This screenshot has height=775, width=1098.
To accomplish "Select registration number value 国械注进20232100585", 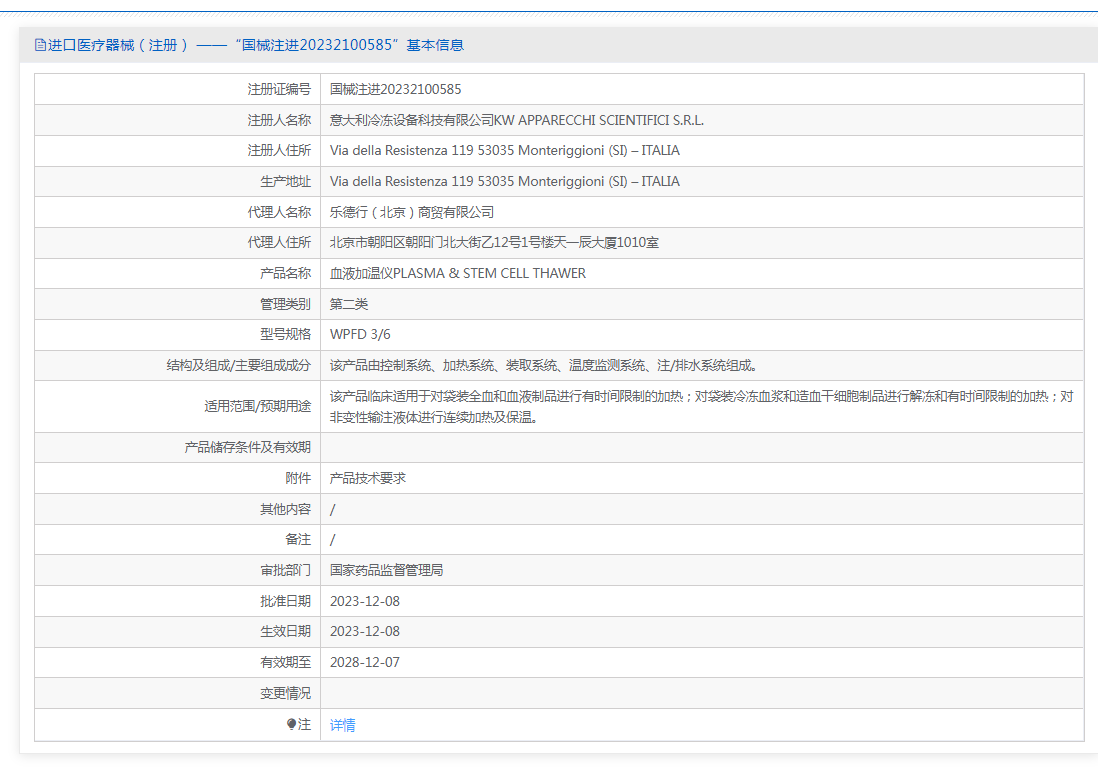I will pyautogui.click(x=396, y=90).
